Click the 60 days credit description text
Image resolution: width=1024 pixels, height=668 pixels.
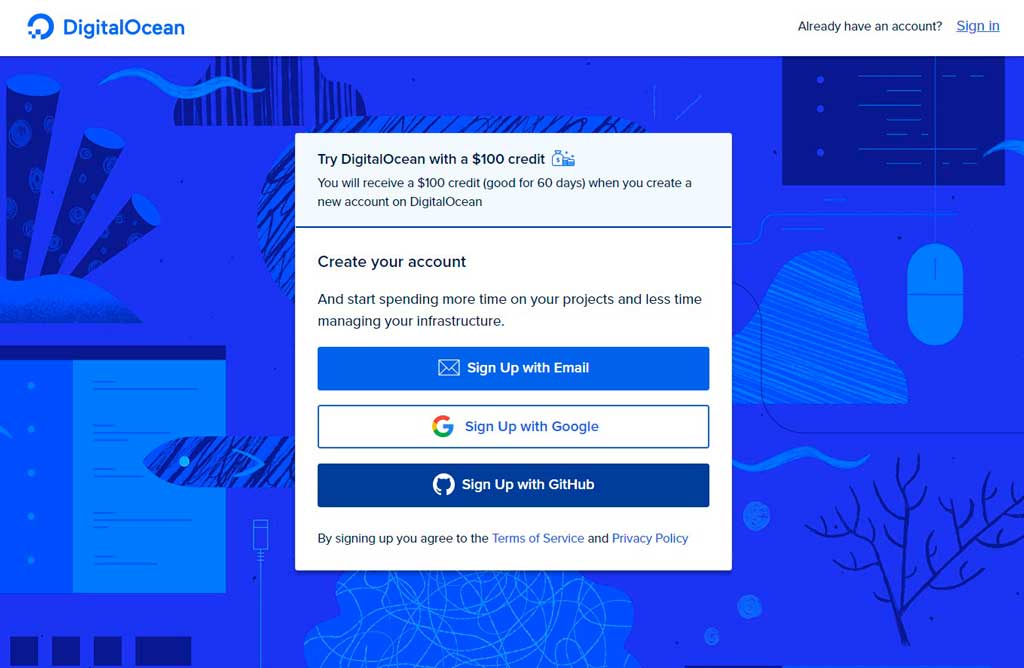[504, 192]
